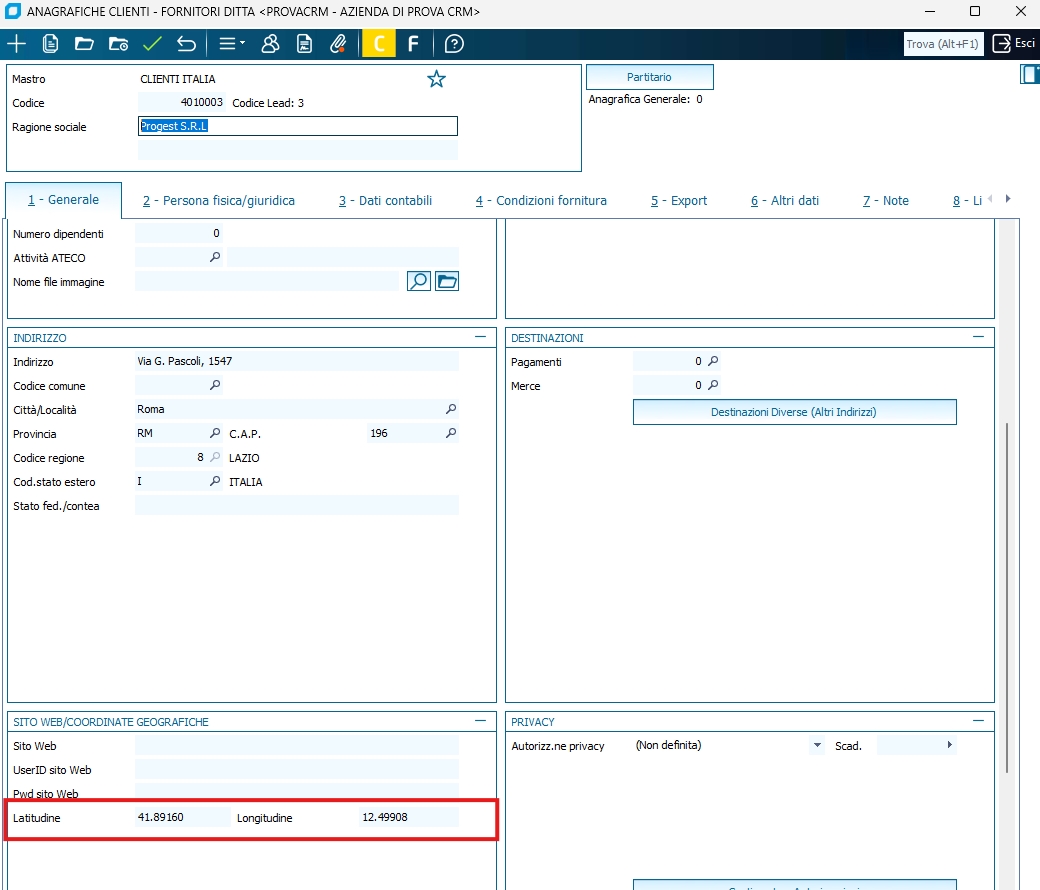The height and width of the screenshot is (890, 1040).
Task: Click the undo arrow icon in toolbar
Action: pos(186,44)
